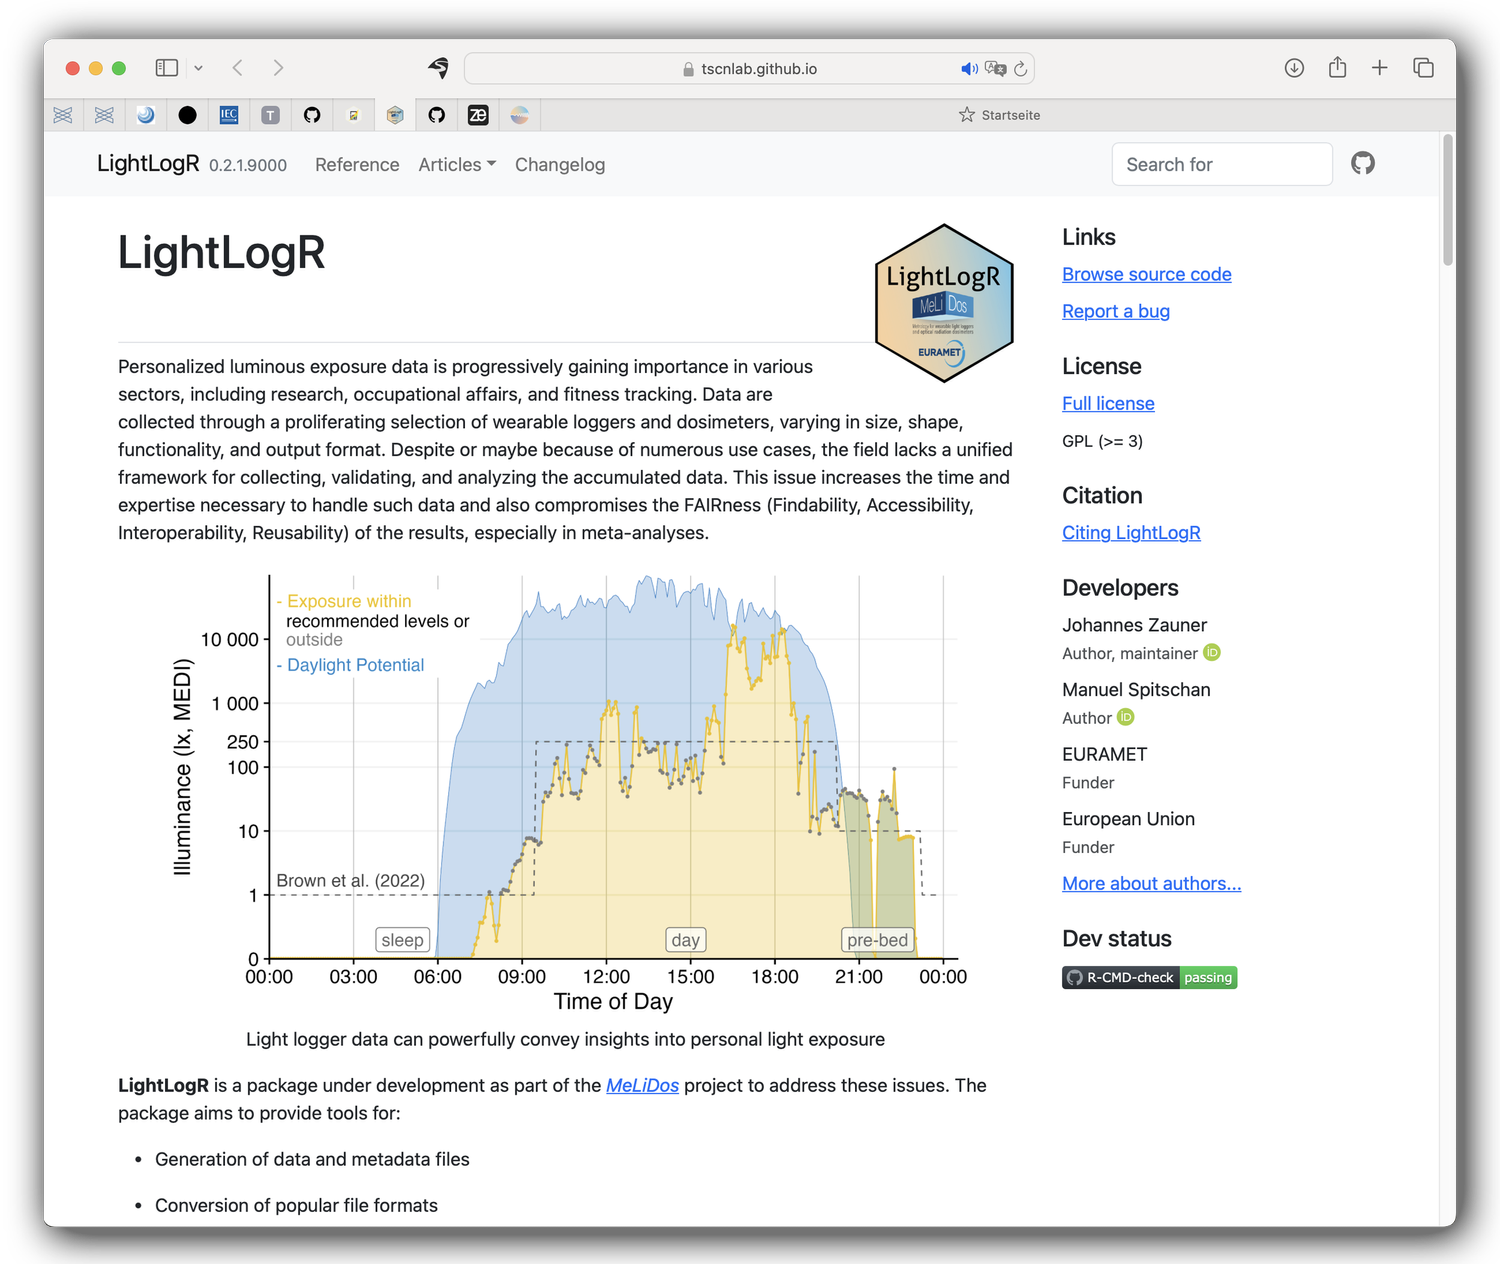Show Safari downloads
The height and width of the screenshot is (1264, 1500).
tap(1294, 68)
